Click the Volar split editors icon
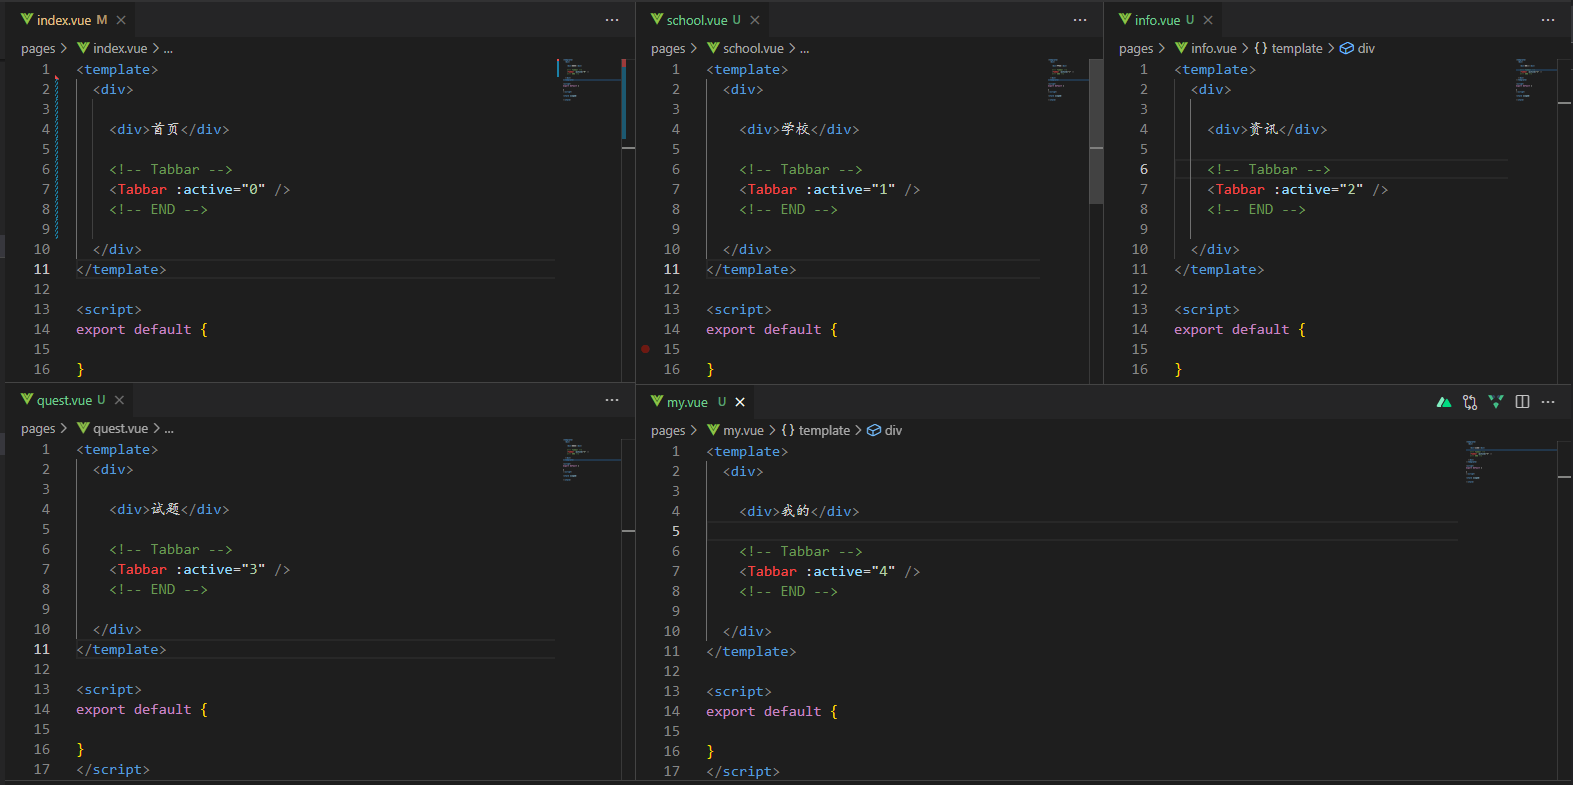This screenshot has height=785, width=1573. tap(1496, 402)
